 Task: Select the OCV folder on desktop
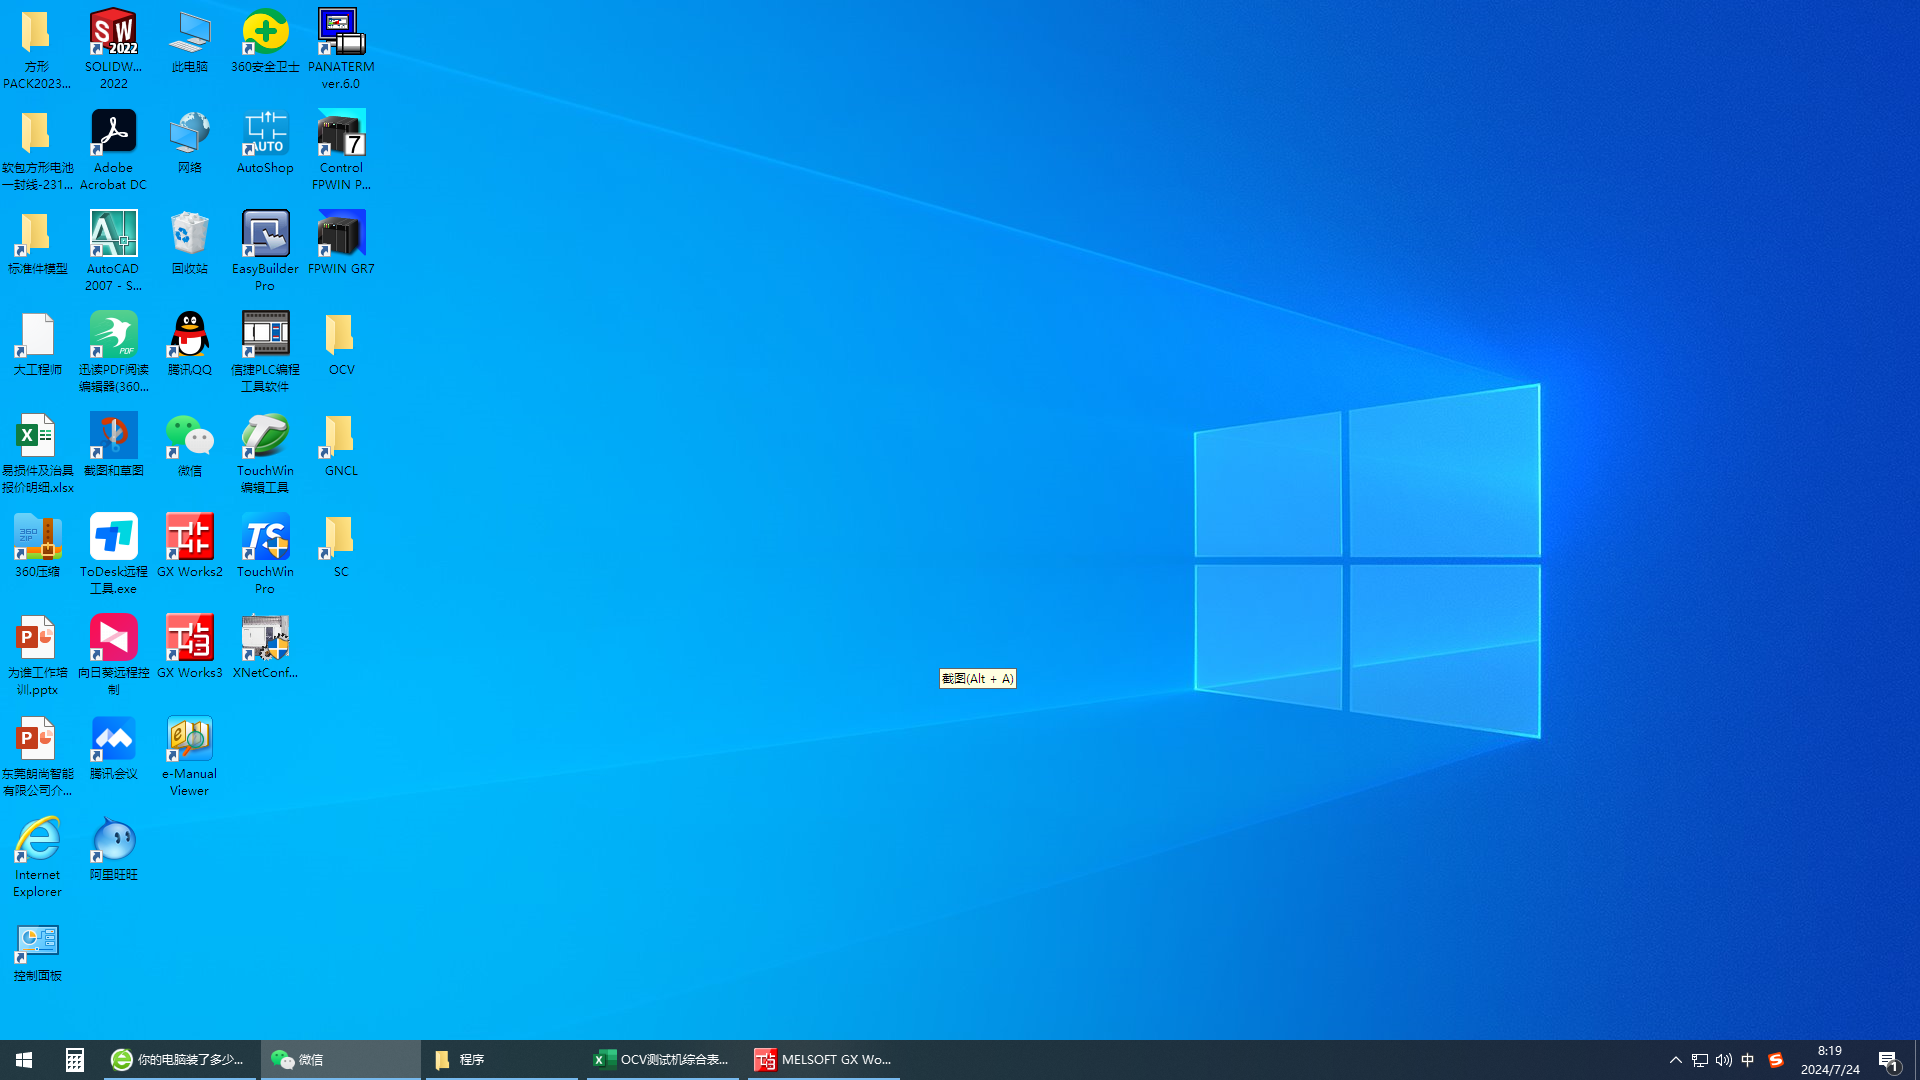(341, 336)
